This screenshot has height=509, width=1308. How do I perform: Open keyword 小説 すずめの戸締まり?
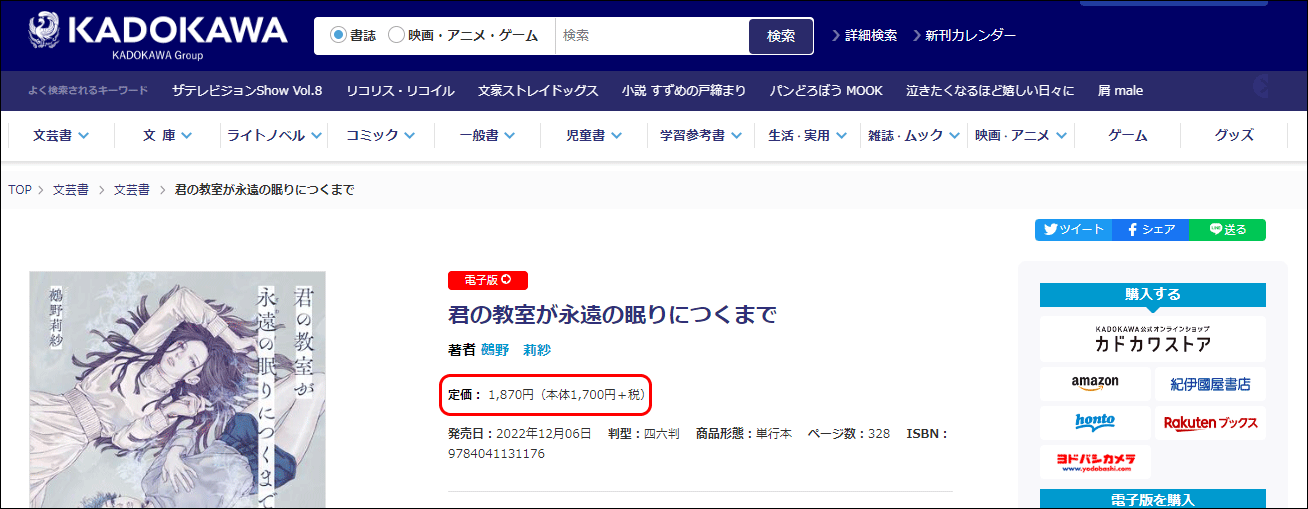[684, 90]
